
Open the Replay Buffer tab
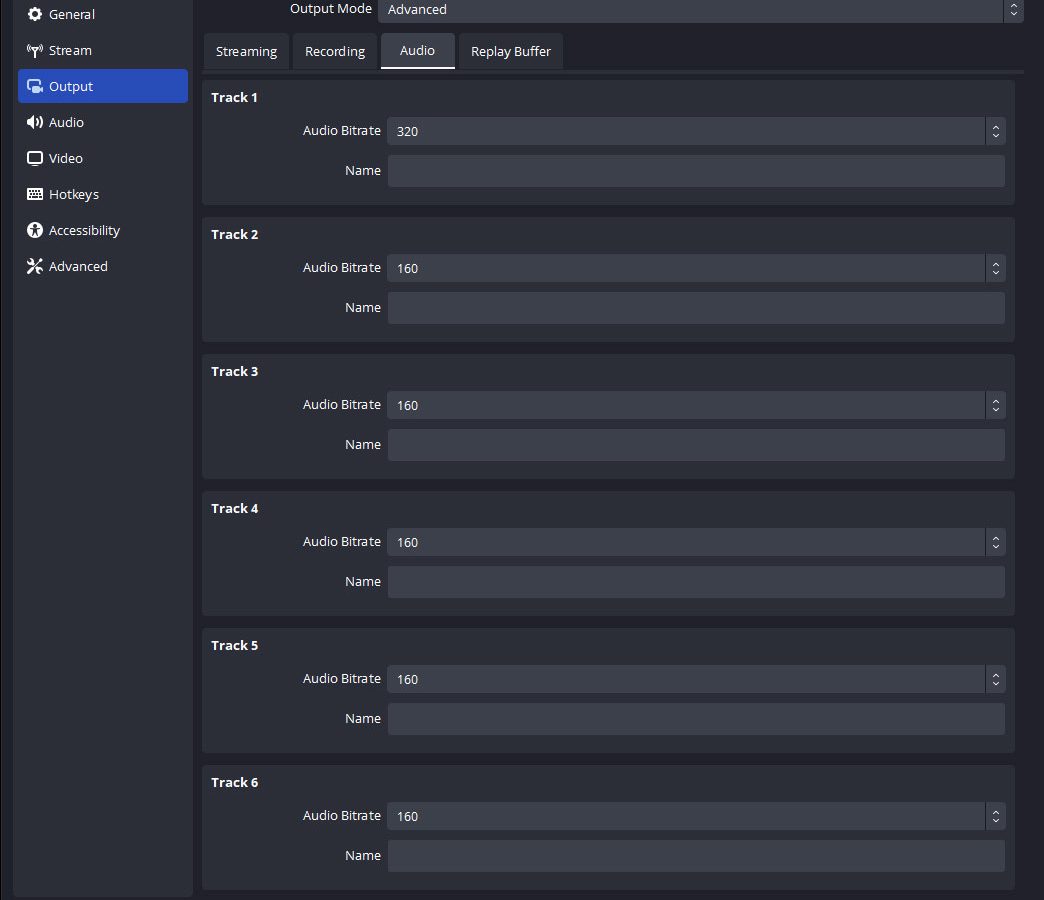pyautogui.click(x=511, y=52)
